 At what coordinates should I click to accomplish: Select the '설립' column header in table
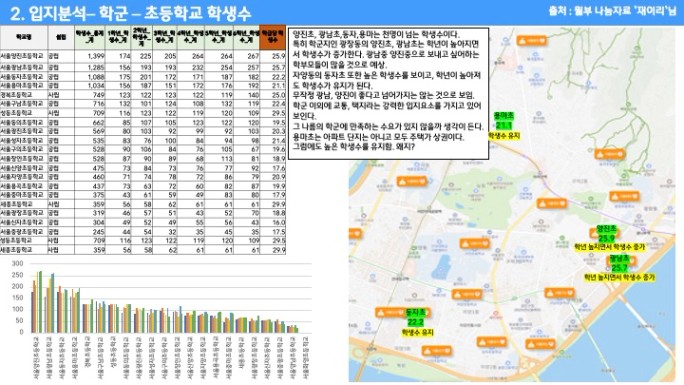61,37
